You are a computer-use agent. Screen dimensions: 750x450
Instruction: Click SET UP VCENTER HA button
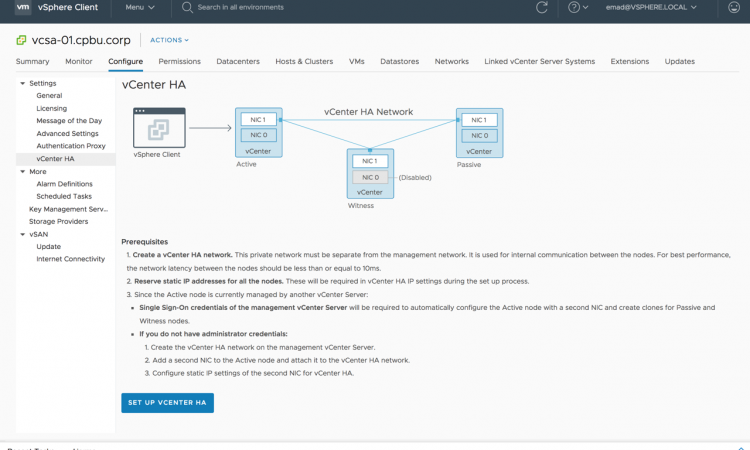[167, 403]
